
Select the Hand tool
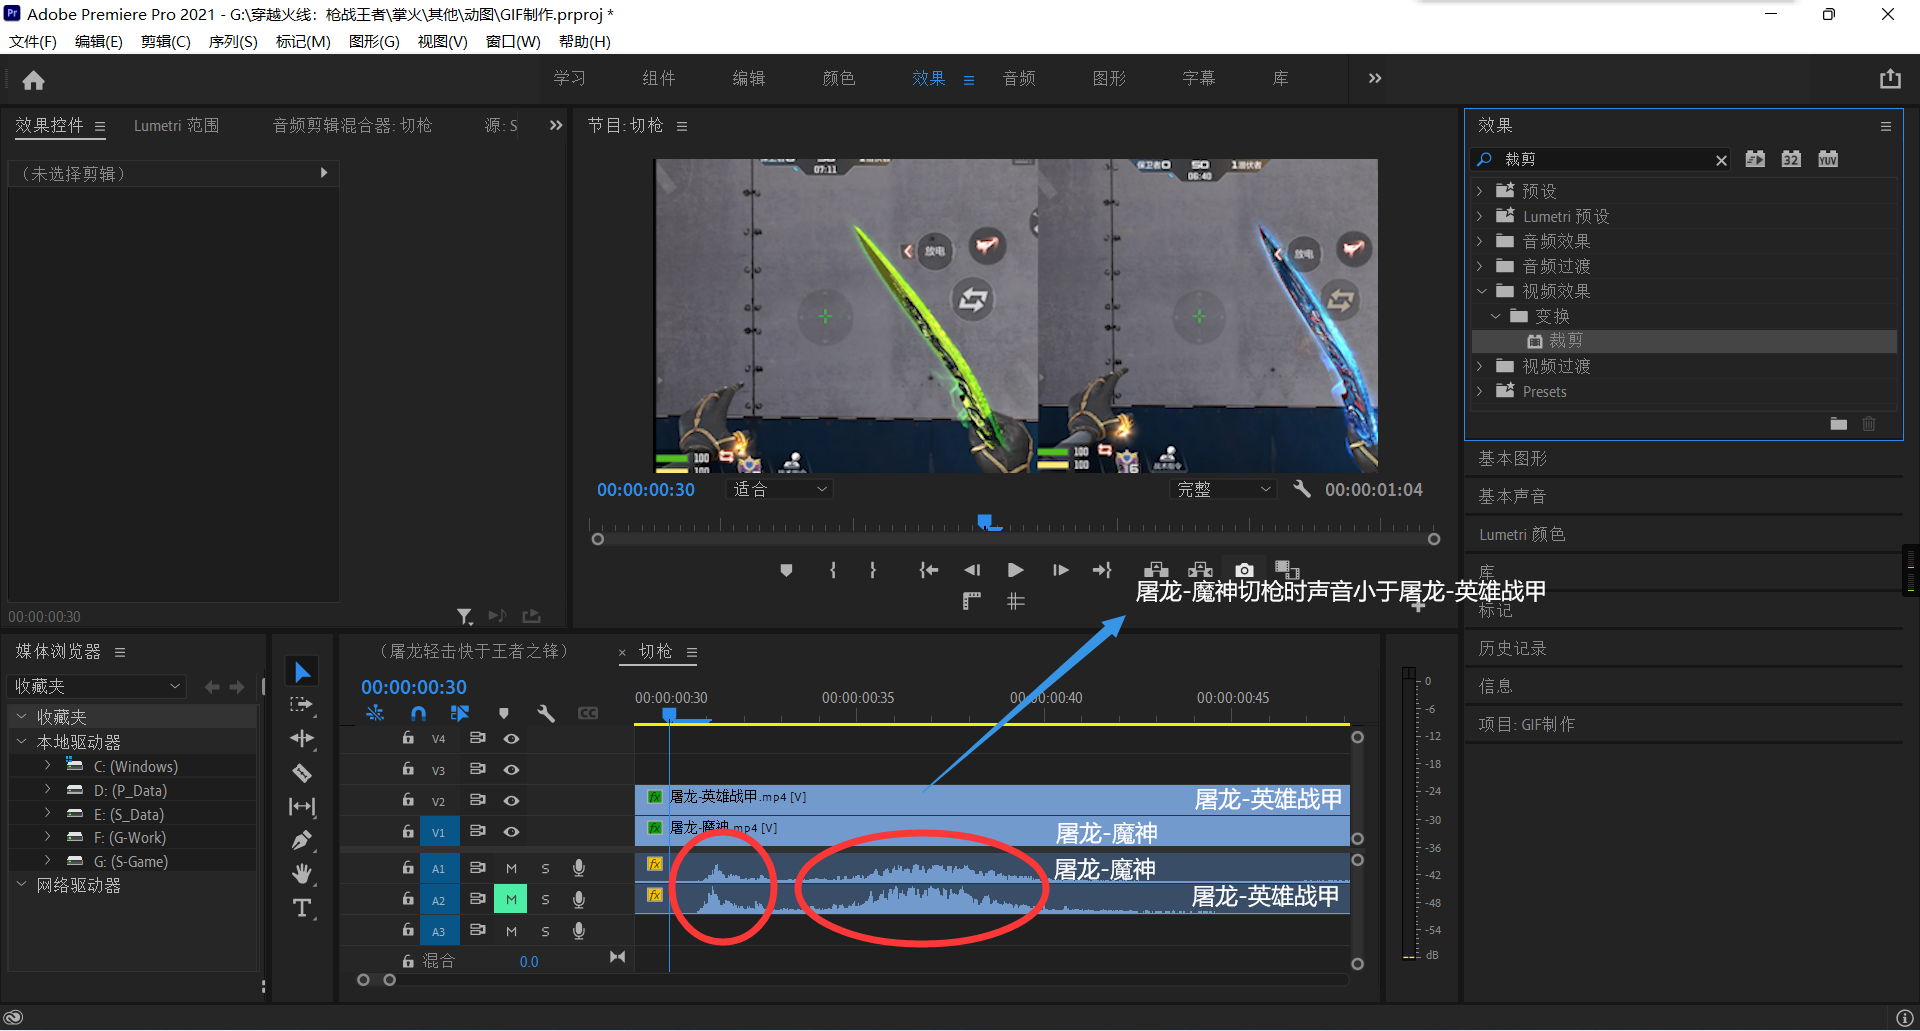302,874
